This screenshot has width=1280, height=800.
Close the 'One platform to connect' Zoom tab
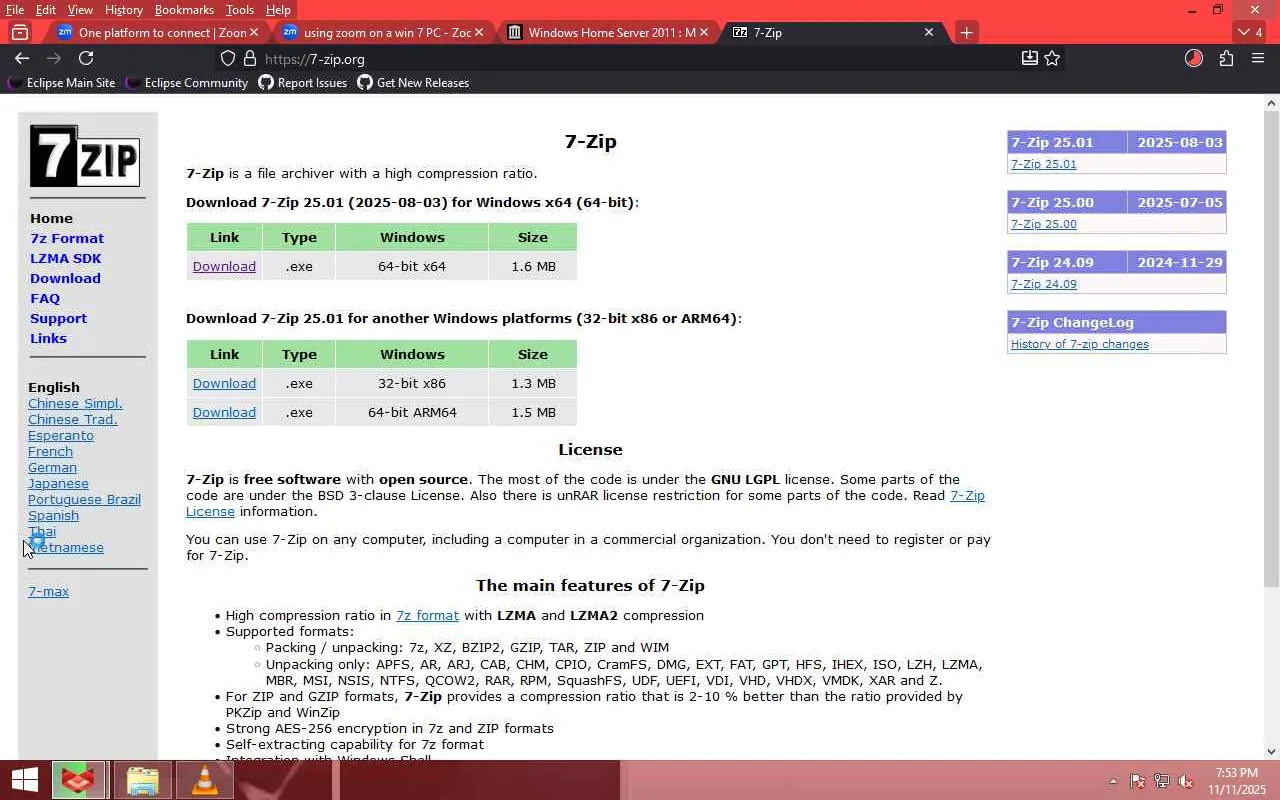coord(254,32)
